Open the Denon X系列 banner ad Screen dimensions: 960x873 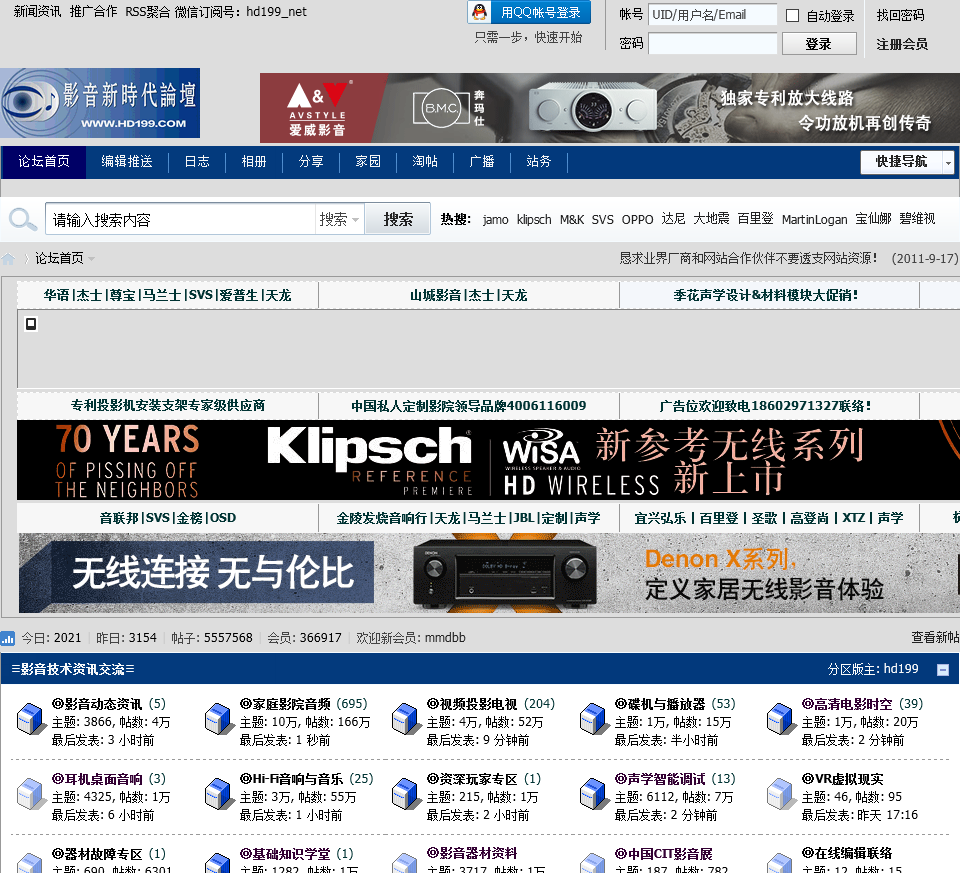[x=489, y=573]
